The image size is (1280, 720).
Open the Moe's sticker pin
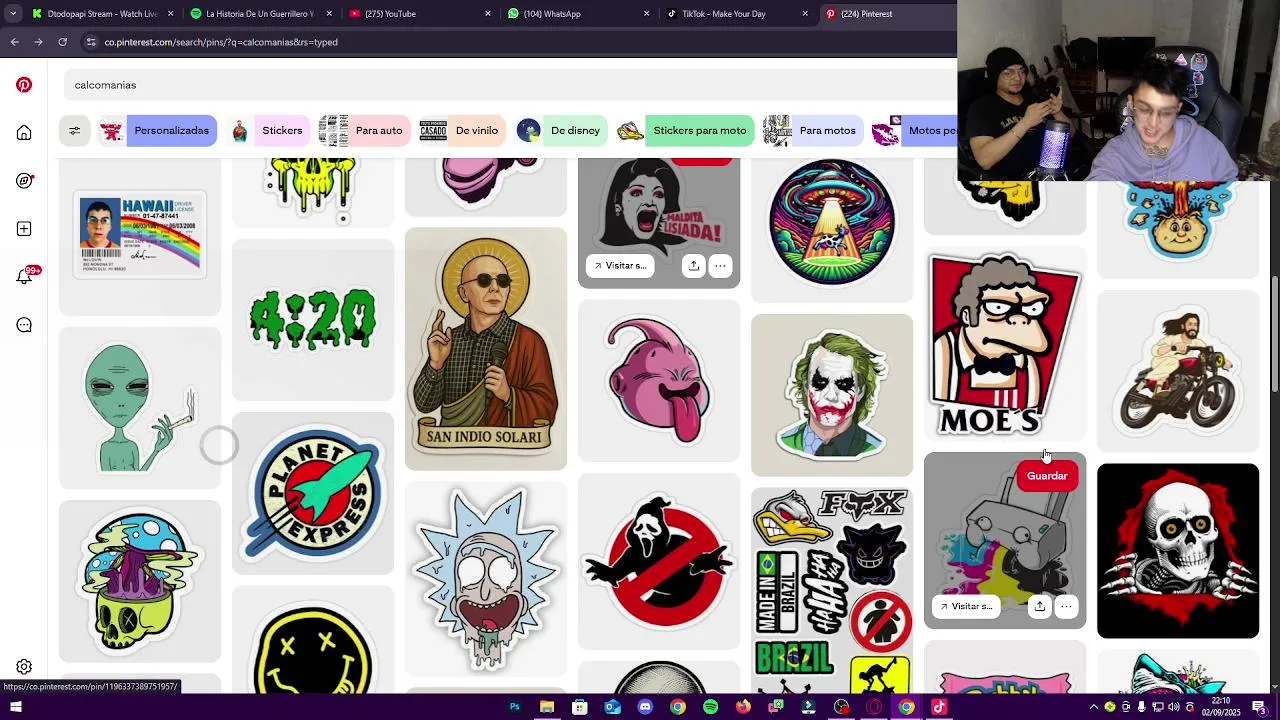pyautogui.click(x=1005, y=343)
